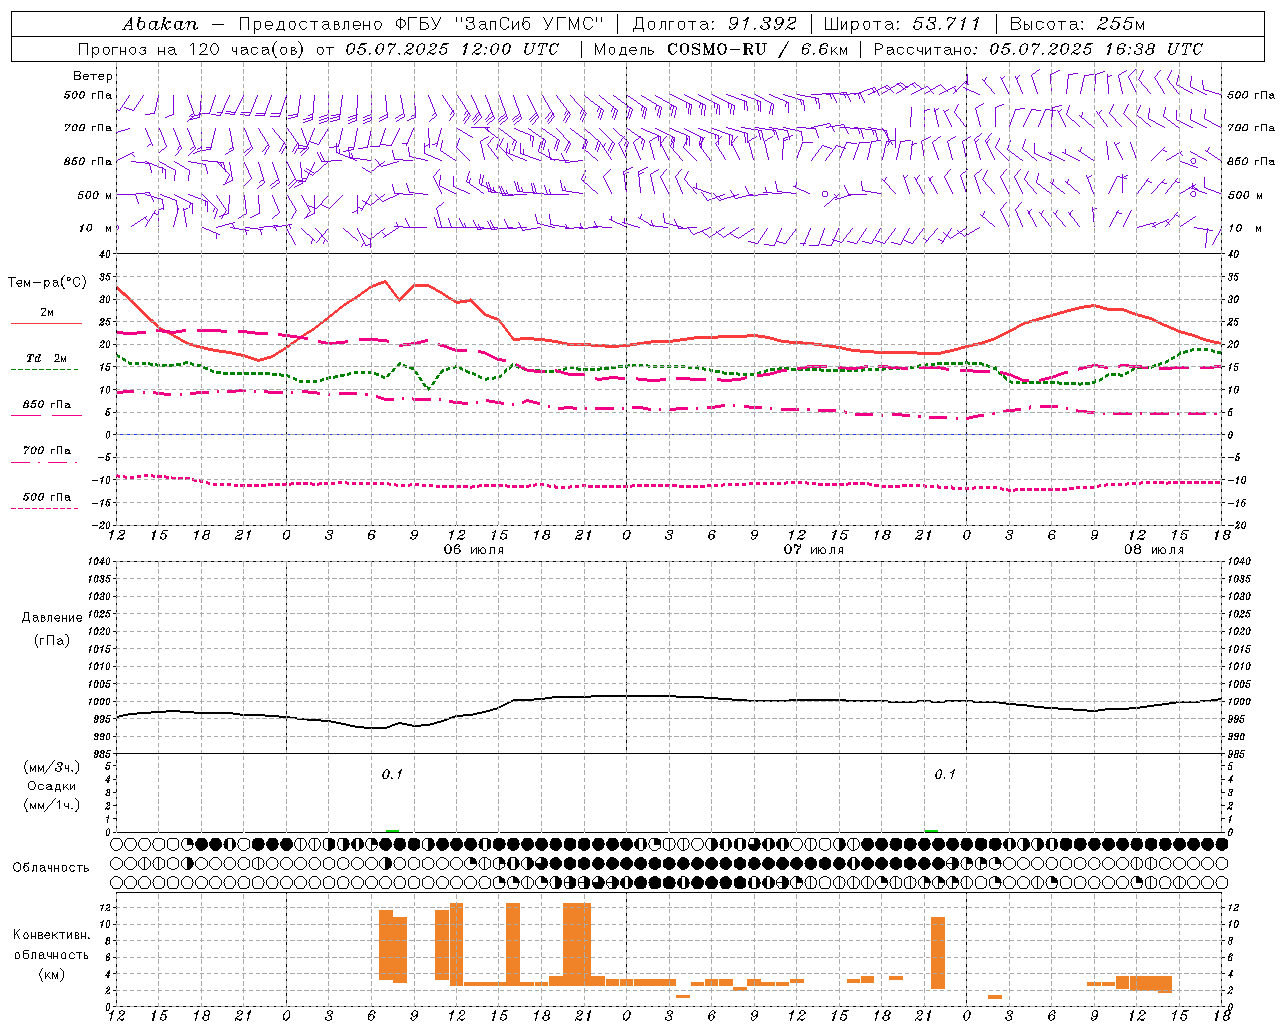Viewport: 1280px width, 1024px height.
Task: Click the 850 гПа entry in the temperature legend
Action: coord(47,405)
